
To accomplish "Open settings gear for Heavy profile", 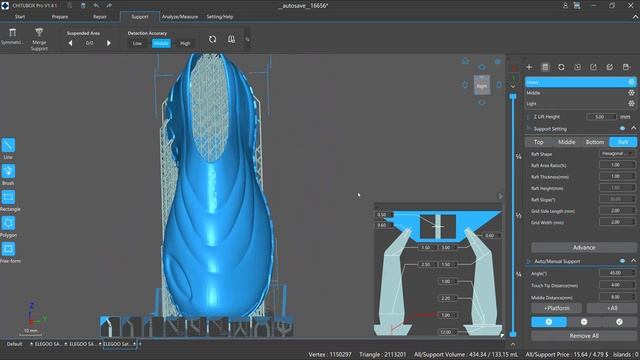I will 631,82.
